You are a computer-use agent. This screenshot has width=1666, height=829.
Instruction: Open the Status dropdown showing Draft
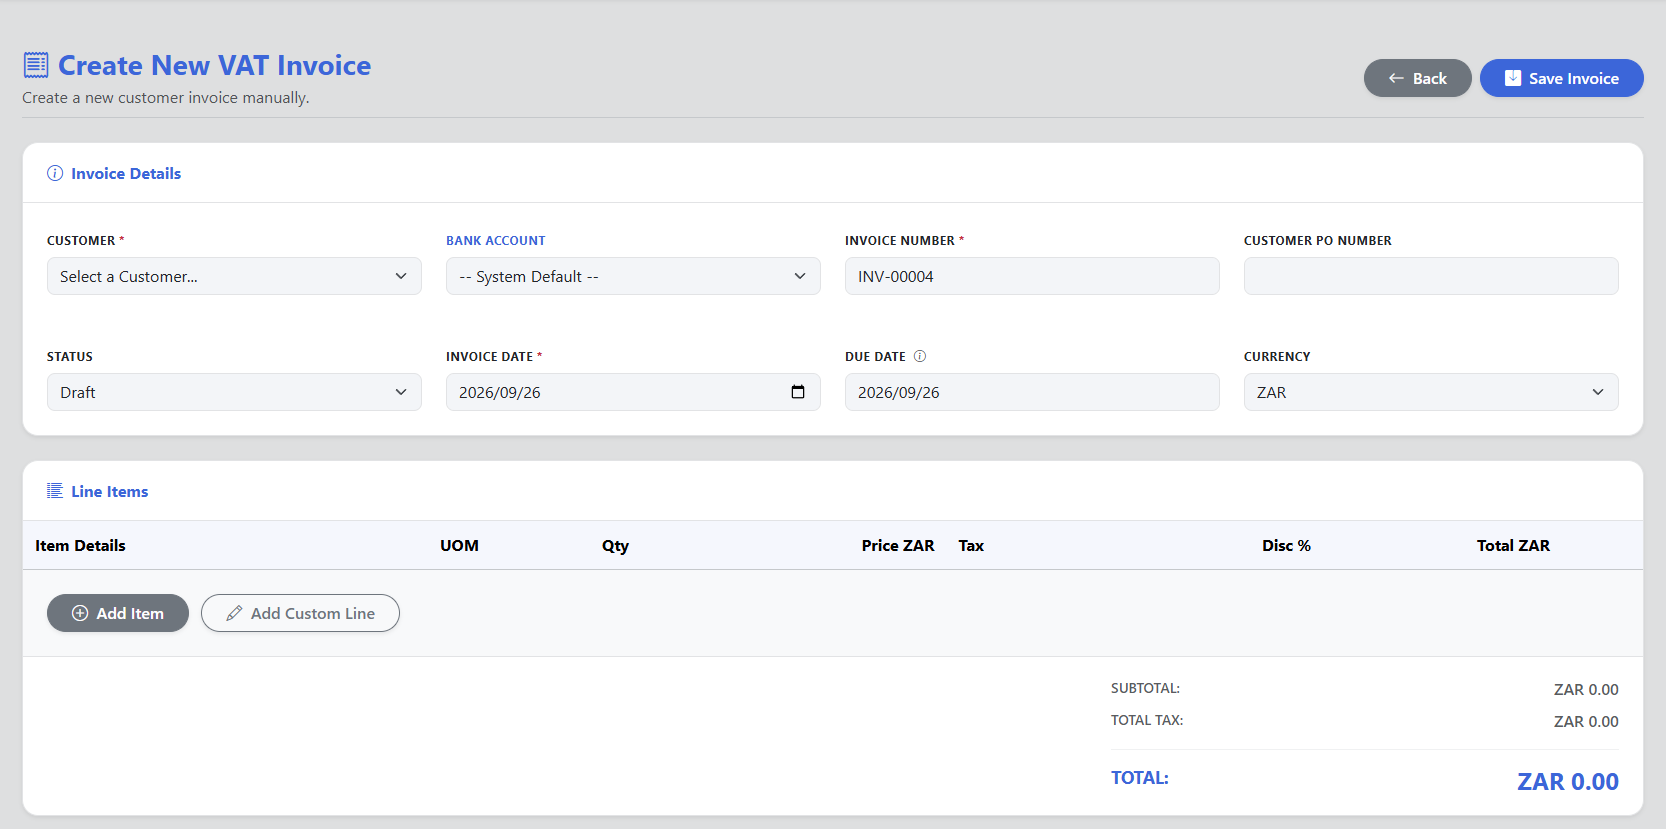234,392
